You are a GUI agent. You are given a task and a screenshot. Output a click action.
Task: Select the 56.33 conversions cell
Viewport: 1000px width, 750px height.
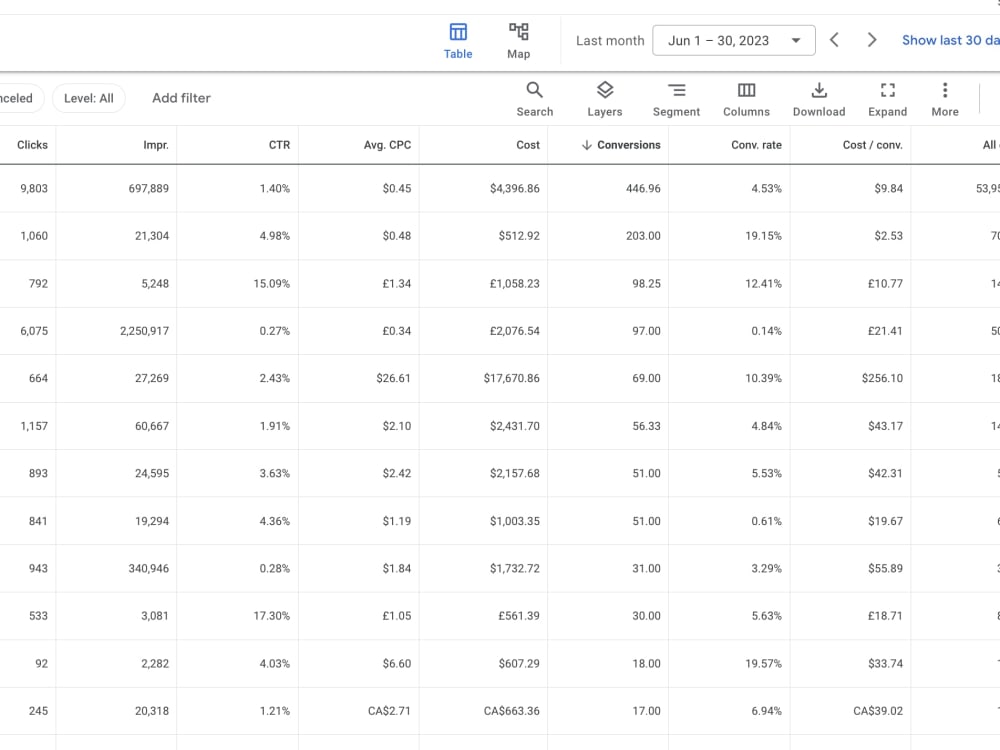click(x=646, y=426)
